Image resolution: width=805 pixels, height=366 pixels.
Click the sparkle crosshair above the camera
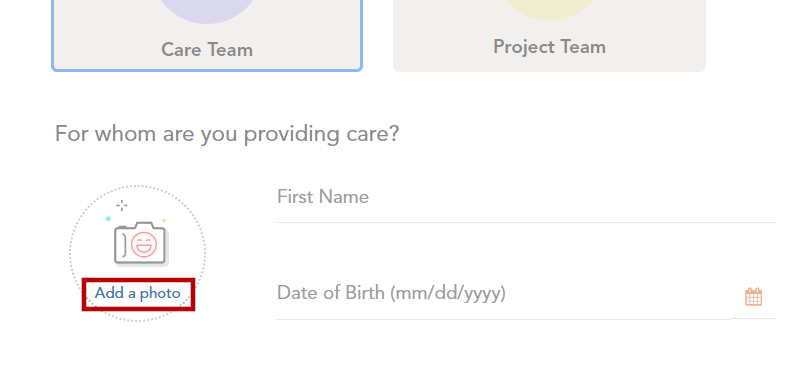coord(122,205)
